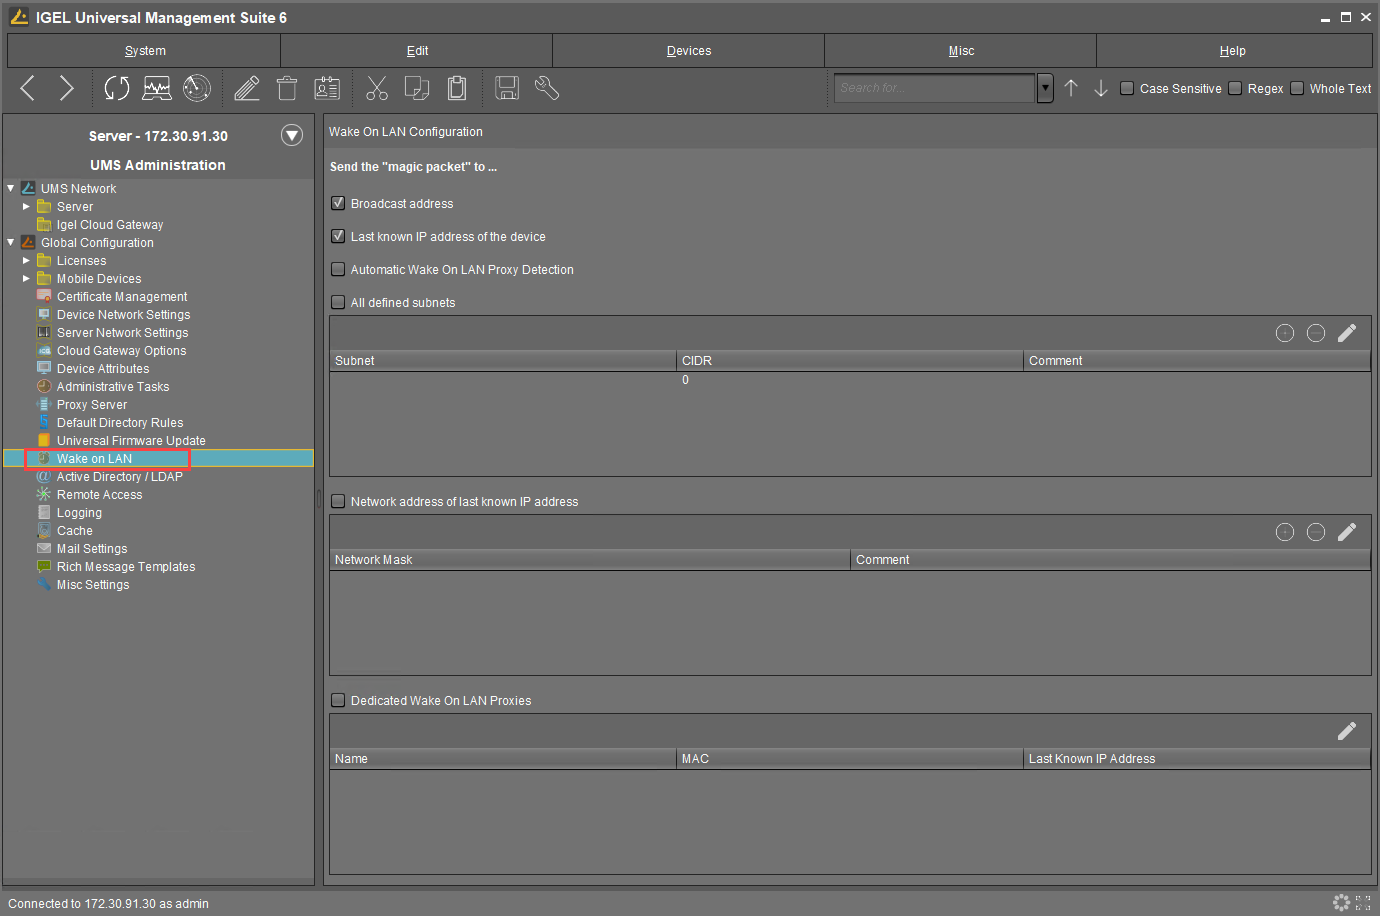Click the radar scan icon in toolbar

pyautogui.click(x=197, y=89)
